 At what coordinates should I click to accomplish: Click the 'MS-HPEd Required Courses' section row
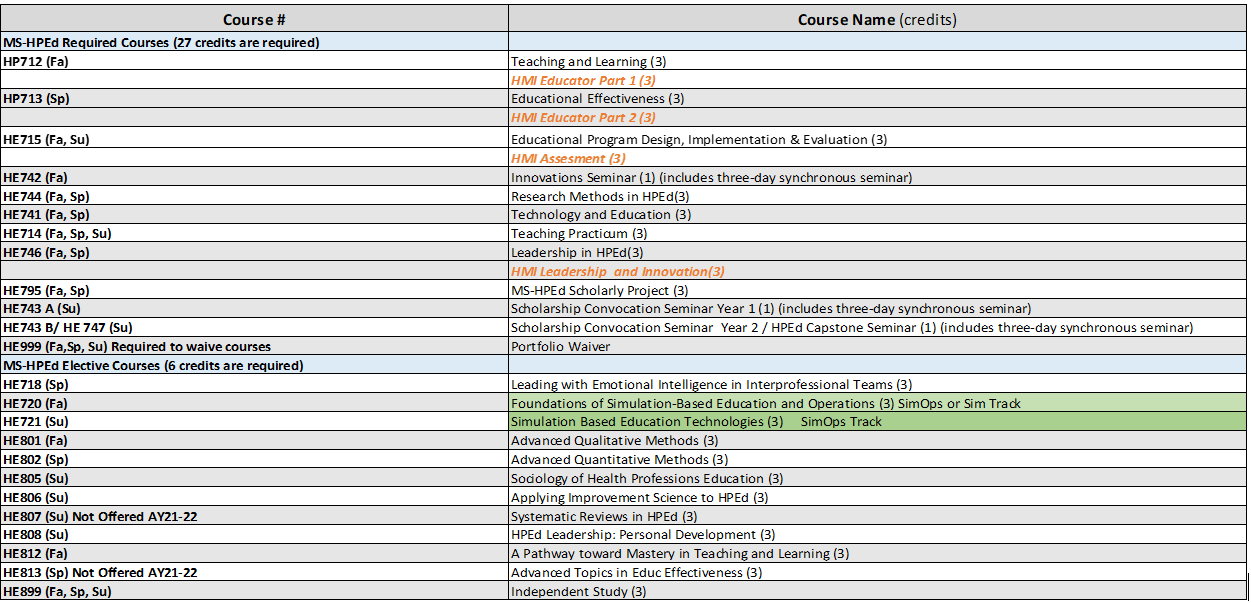click(x=160, y=42)
